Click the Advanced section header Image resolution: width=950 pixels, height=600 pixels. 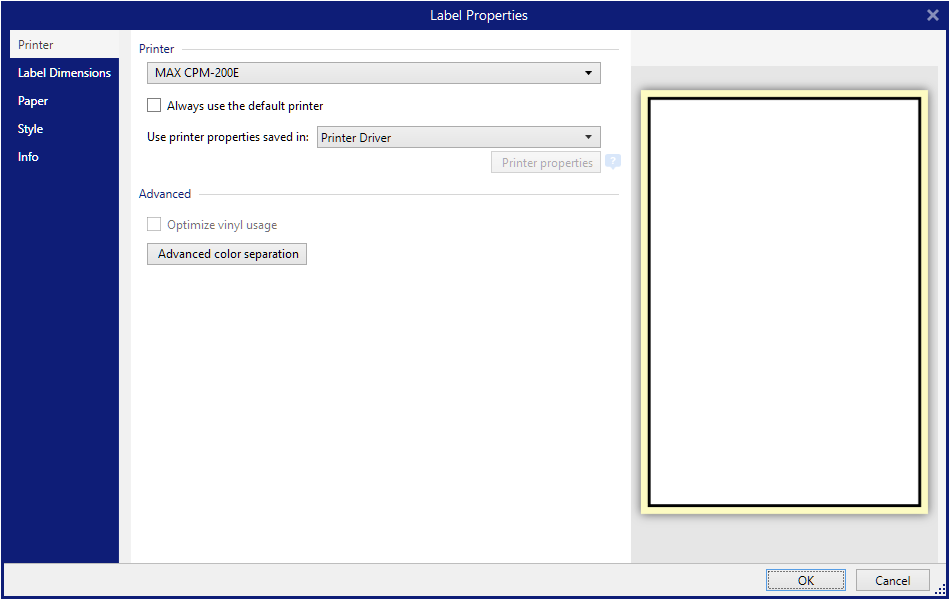pos(165,194)
